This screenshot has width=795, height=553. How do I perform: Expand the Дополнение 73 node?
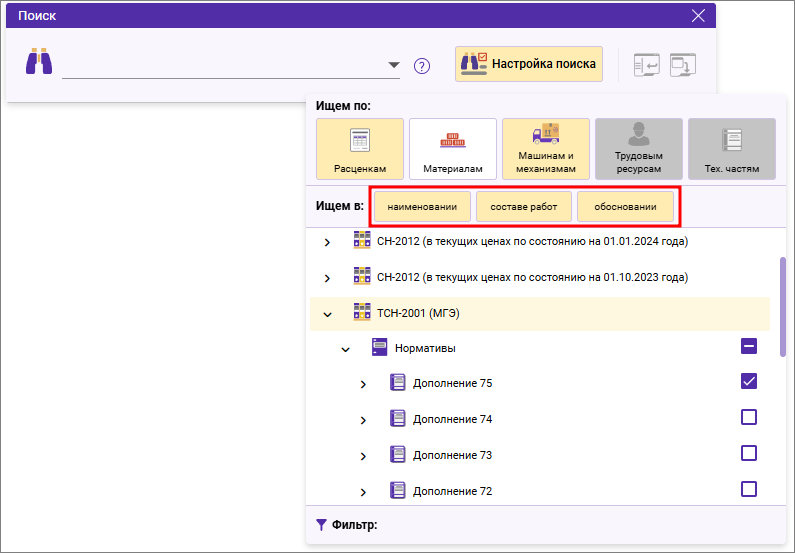coord(363,456)
